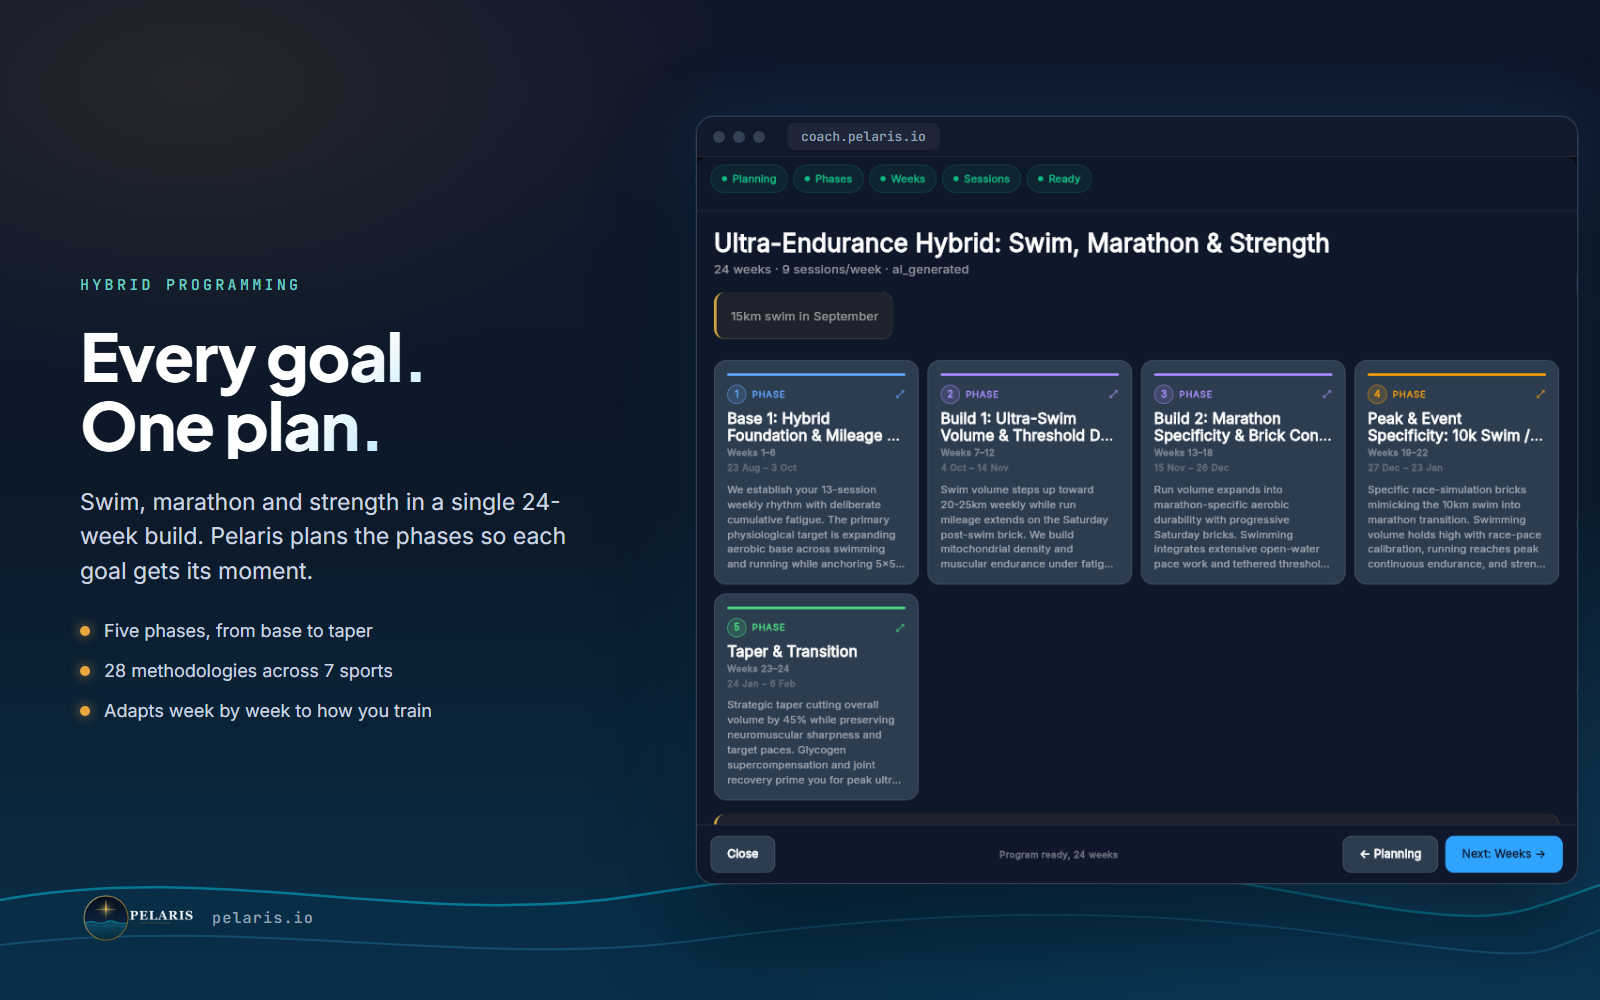Click '15 Nov – 26 Dec' date range
1600x1000 pixels.
point(1191,468)
